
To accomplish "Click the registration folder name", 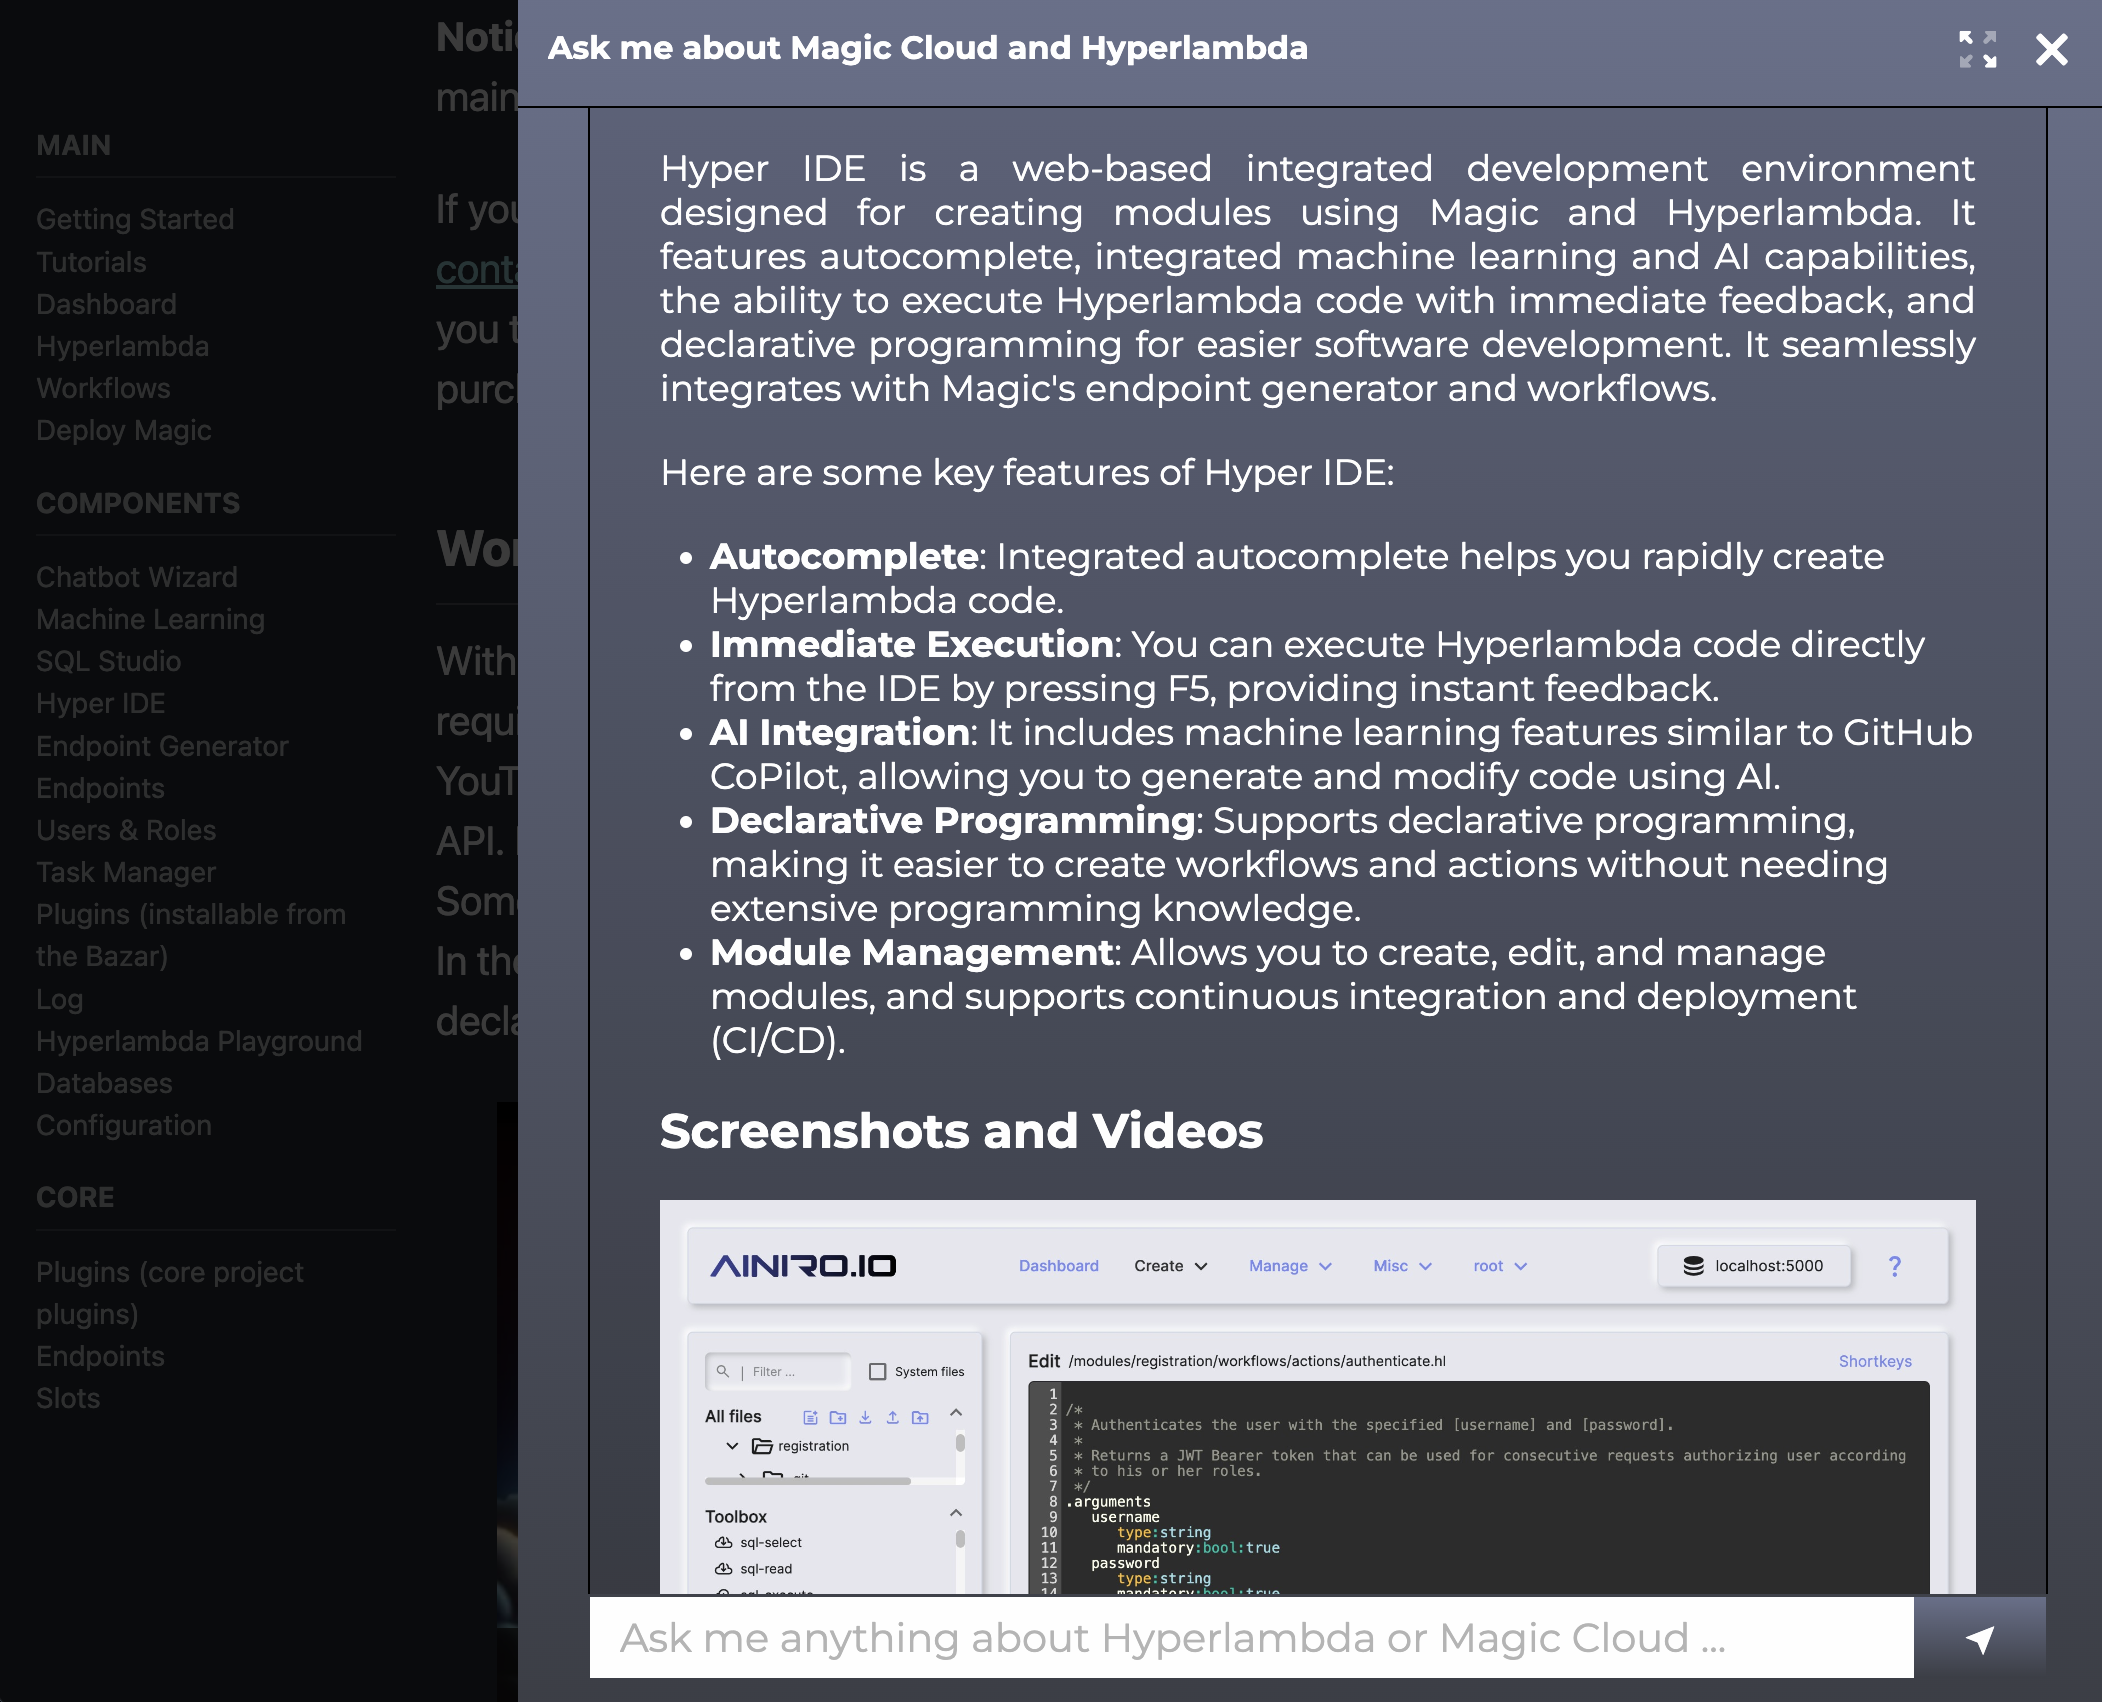I will tap(813, 1446).
